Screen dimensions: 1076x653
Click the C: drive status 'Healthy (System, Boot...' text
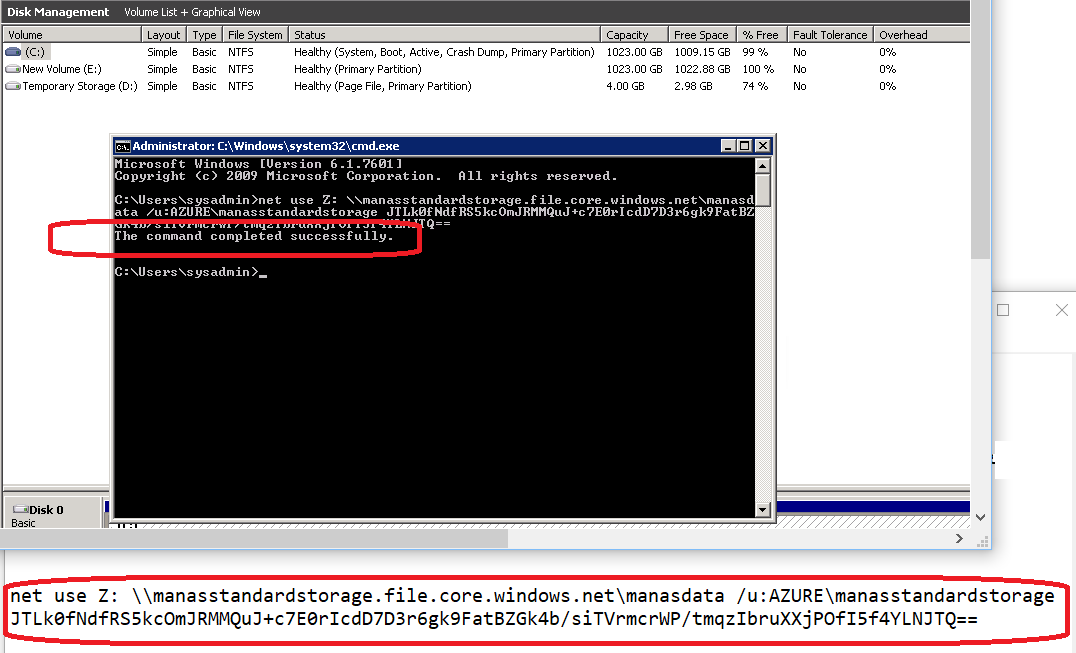[x=444, y=52]
